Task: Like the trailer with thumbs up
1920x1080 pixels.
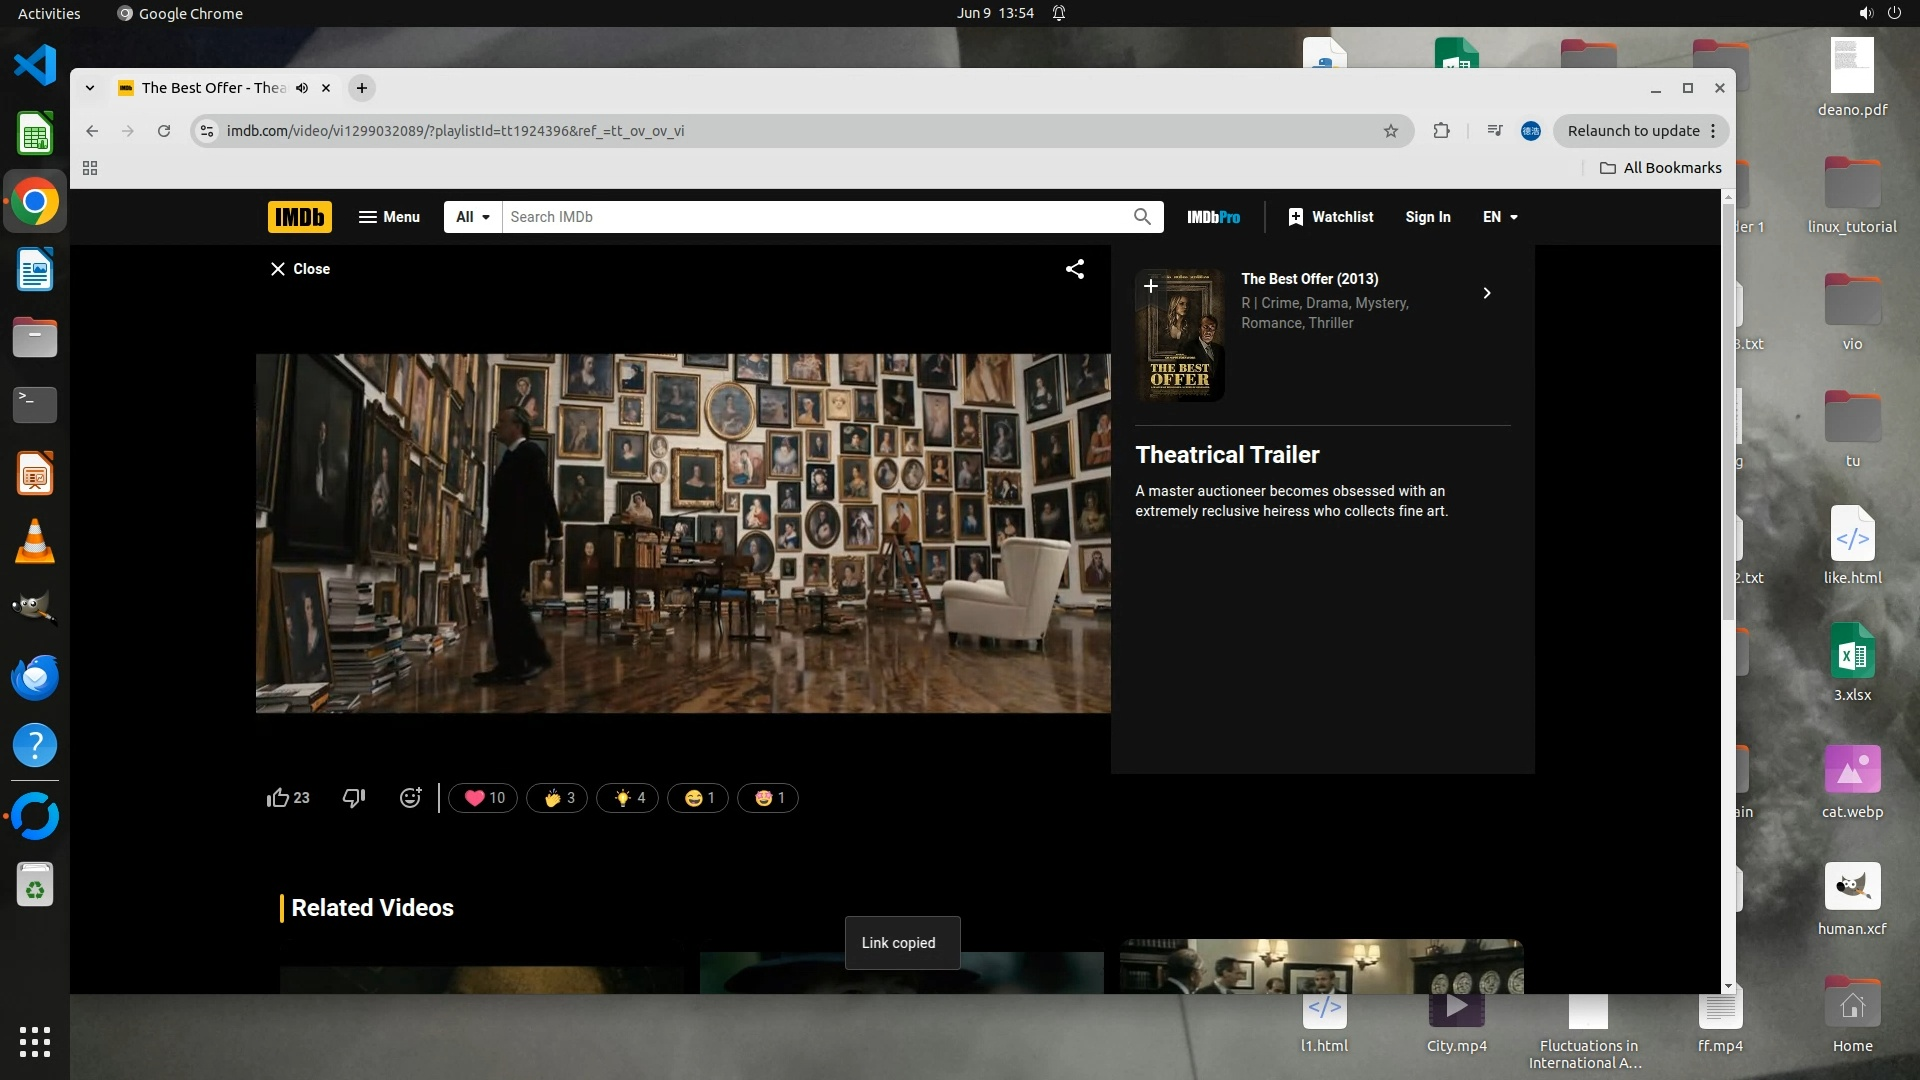Action: click(278, 798)
